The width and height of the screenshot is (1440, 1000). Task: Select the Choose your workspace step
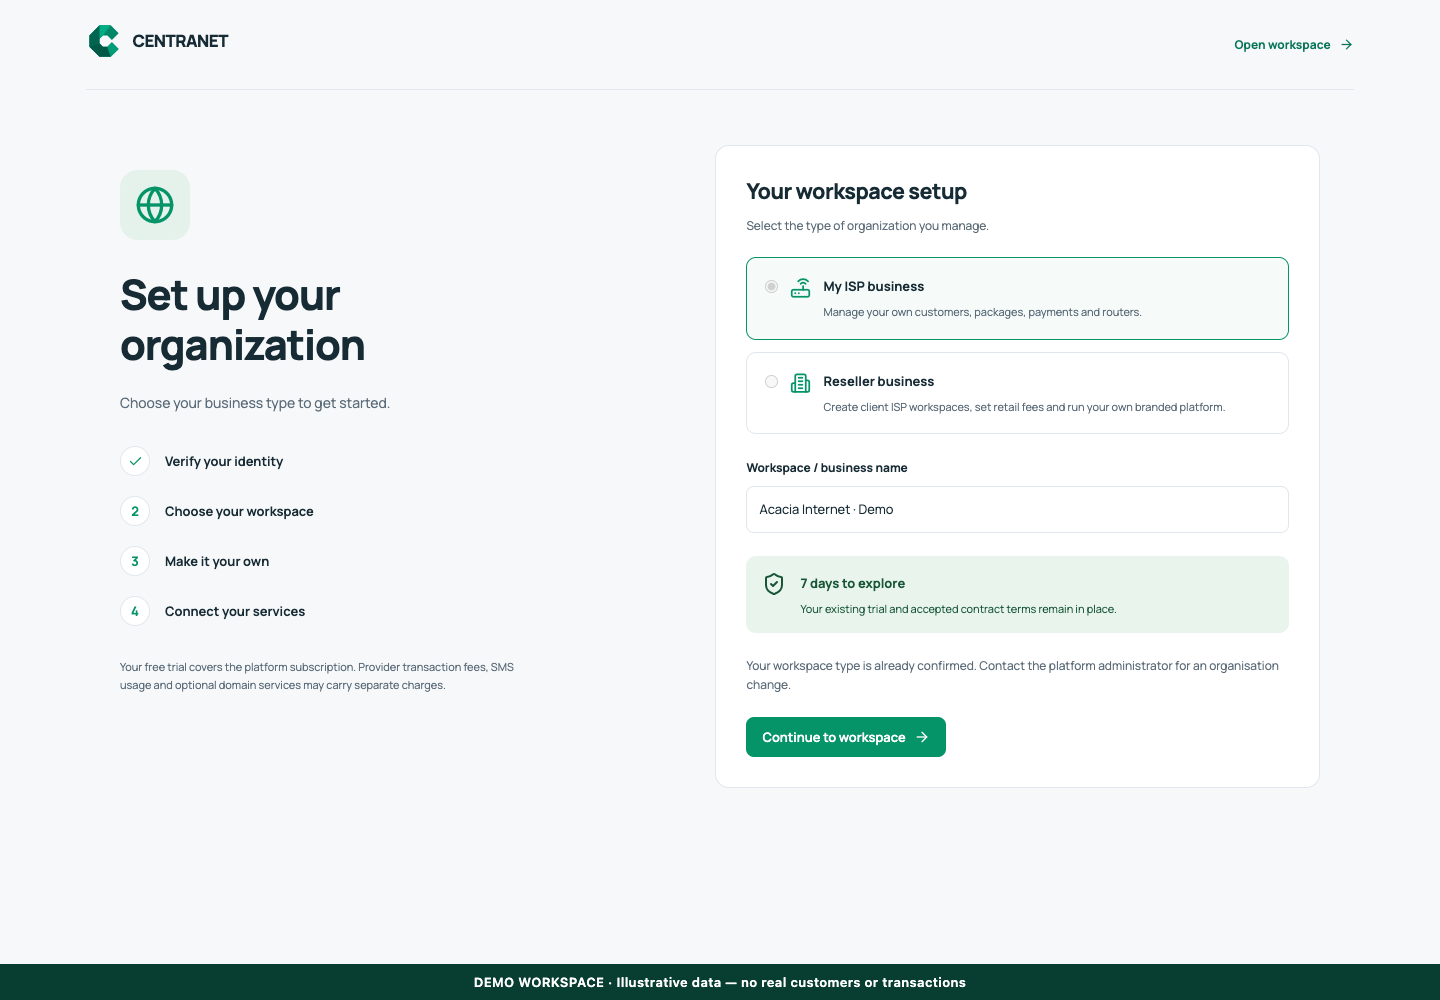pos(239,511)
